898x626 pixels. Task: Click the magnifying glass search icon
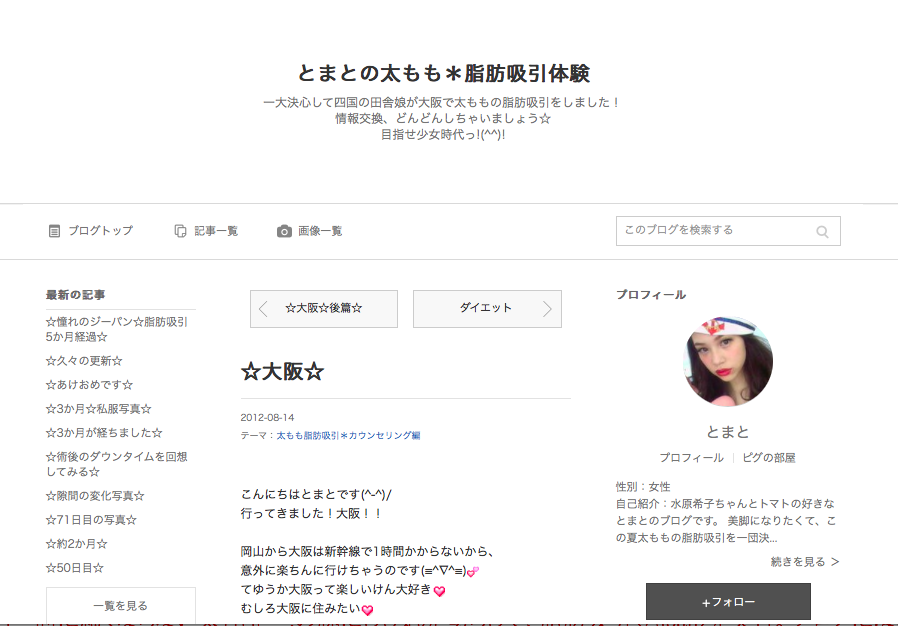(x=822, y=232)
